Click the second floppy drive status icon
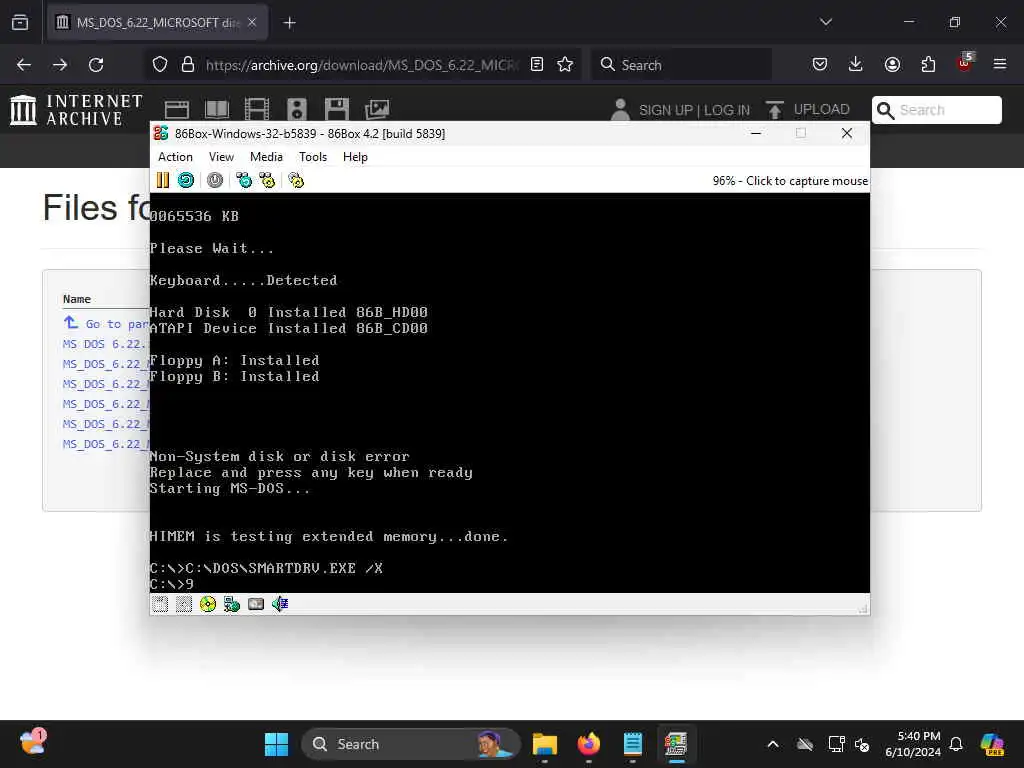 point(184,604)
